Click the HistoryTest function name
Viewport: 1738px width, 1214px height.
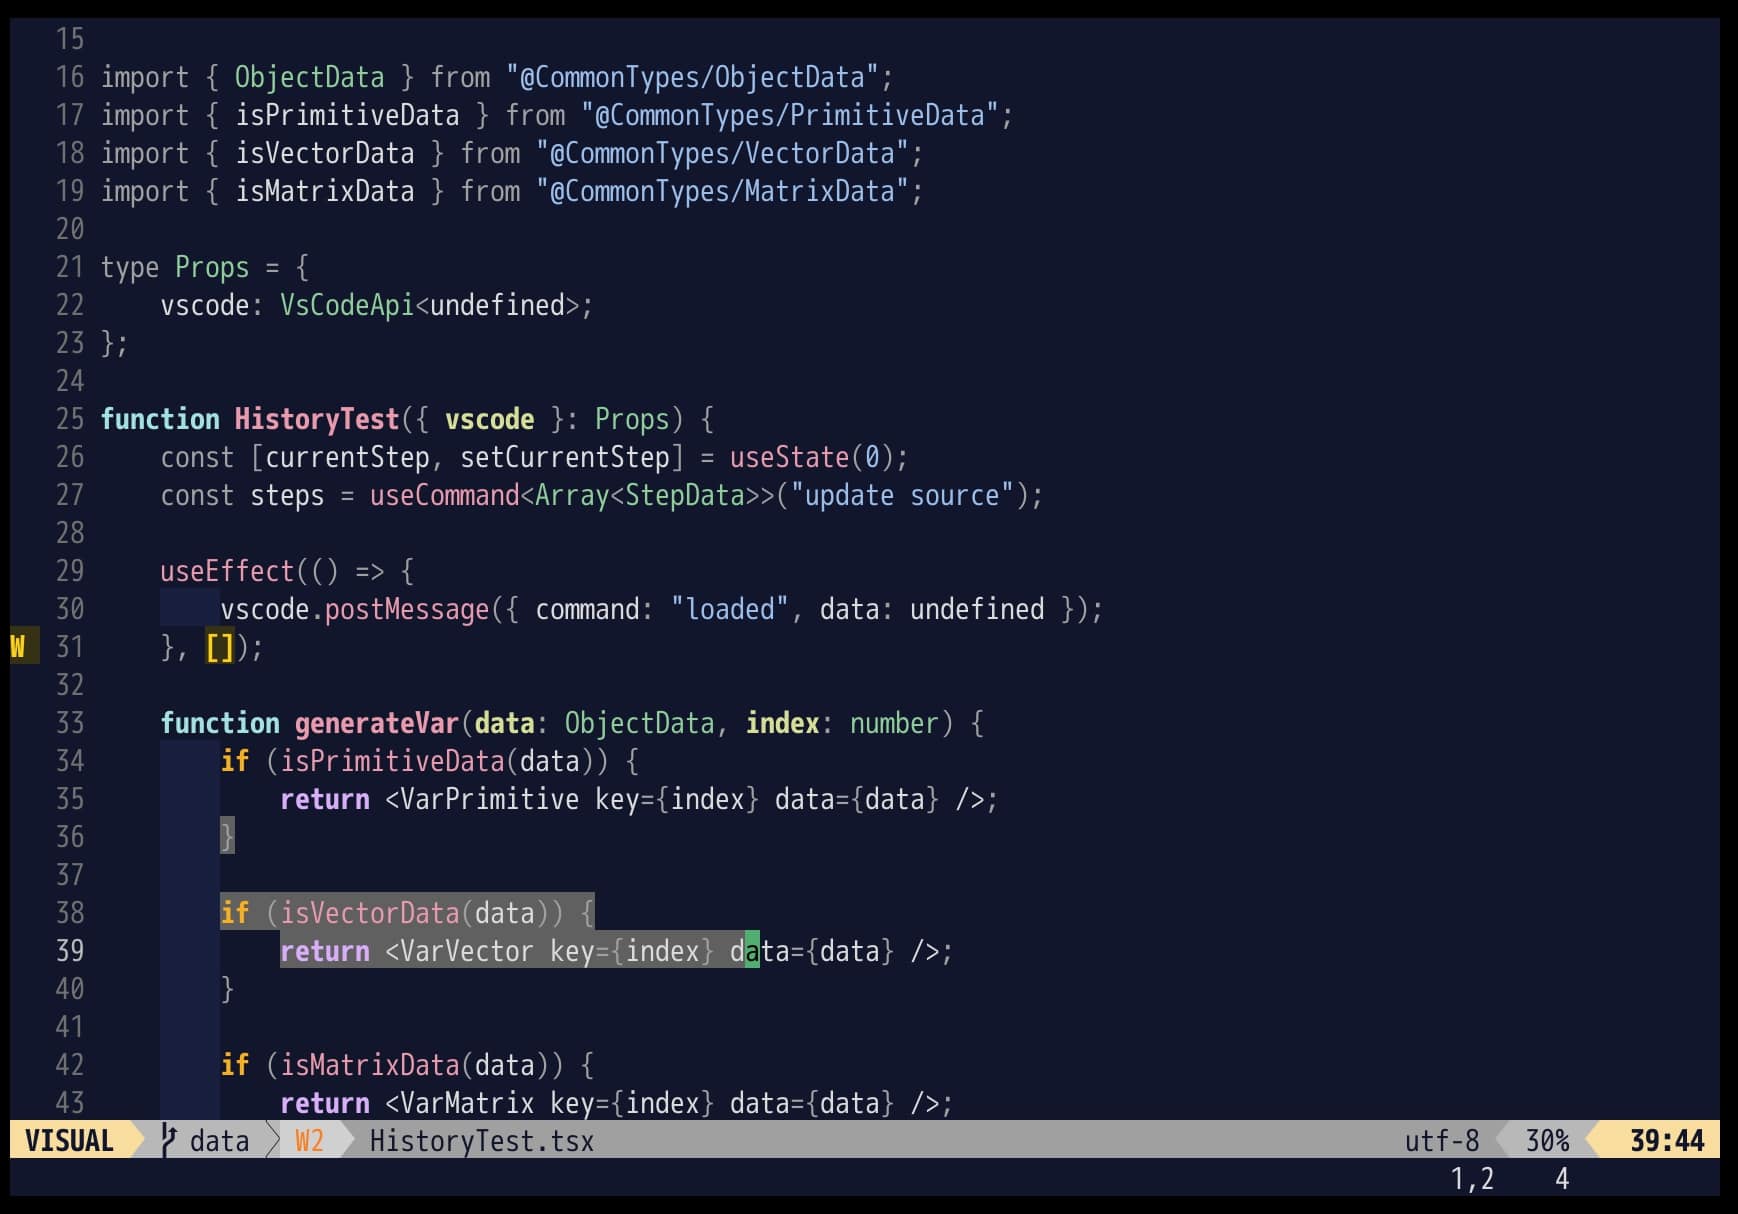317,419
